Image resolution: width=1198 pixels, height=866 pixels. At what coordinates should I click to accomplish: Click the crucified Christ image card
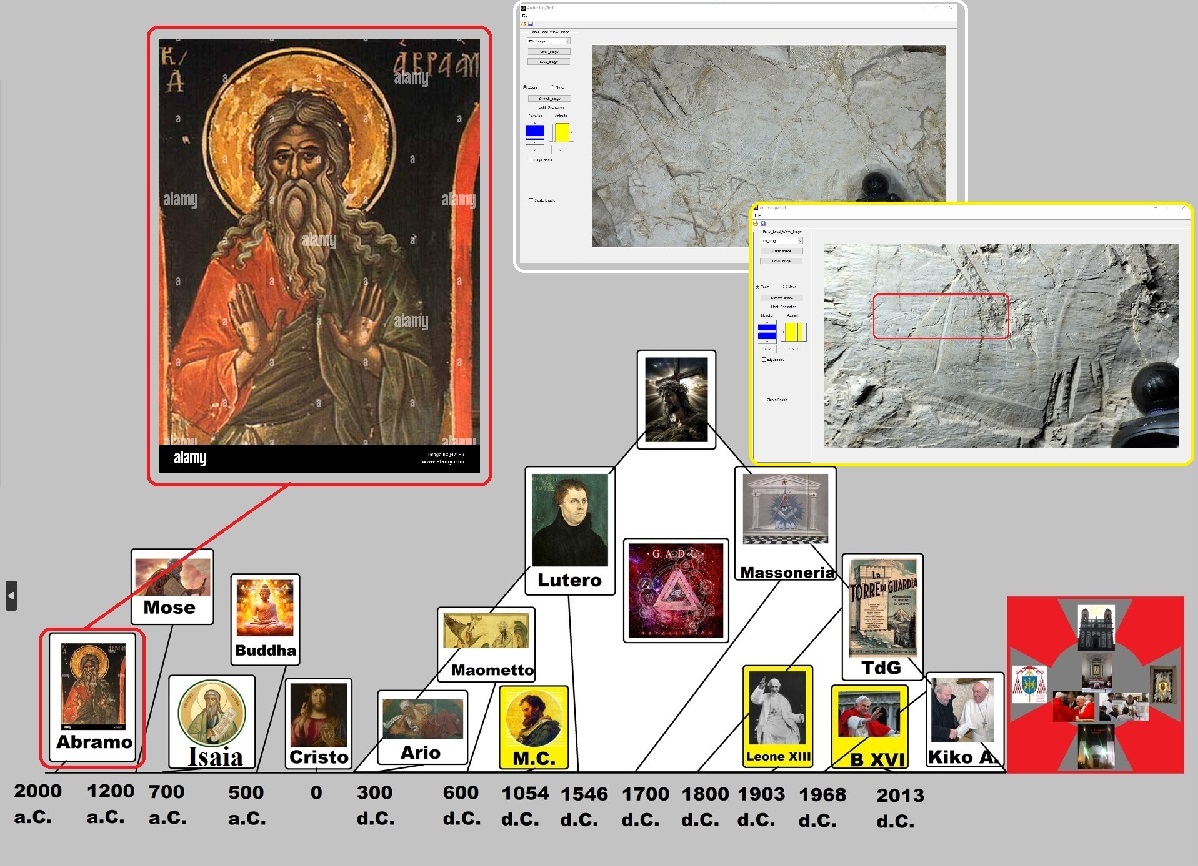[x=676, y=399]
